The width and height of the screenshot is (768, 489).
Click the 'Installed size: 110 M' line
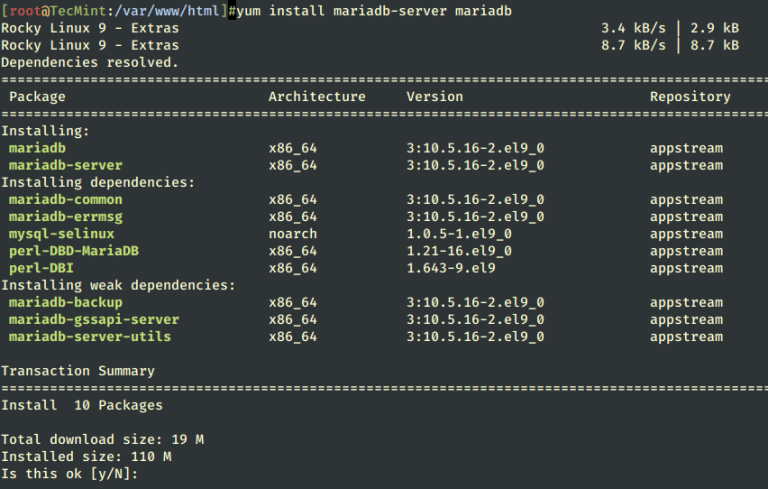click(85, 457)
